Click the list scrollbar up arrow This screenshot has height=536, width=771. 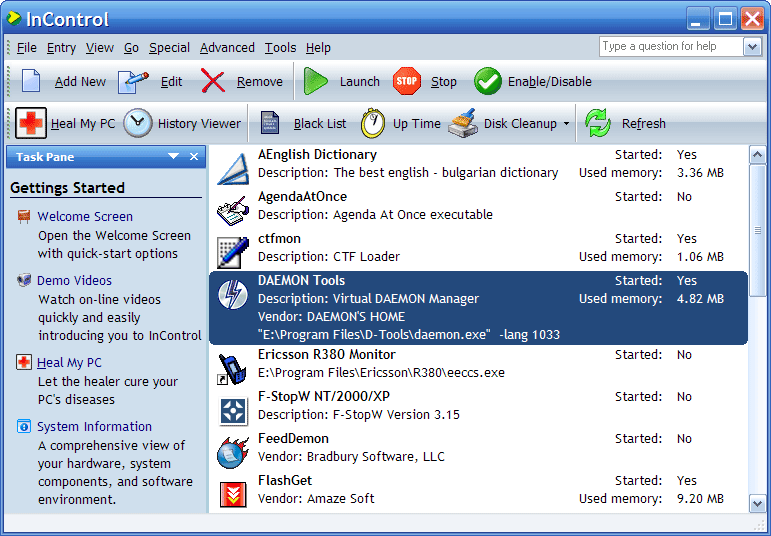pos(757,155)
